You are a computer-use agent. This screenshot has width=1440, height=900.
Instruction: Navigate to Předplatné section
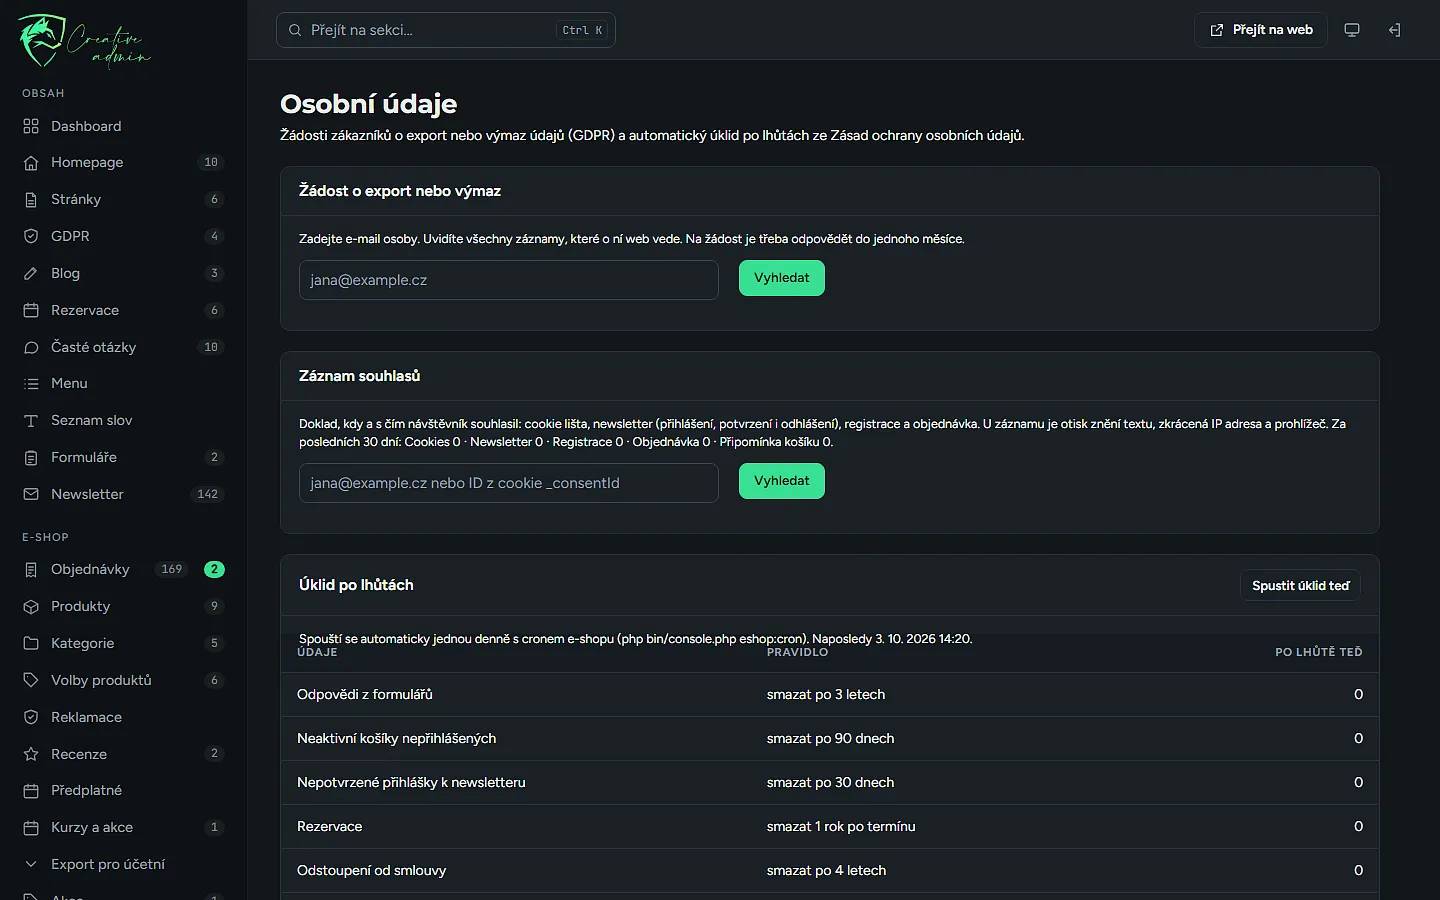pyautogui.click(x=123, y=790)
